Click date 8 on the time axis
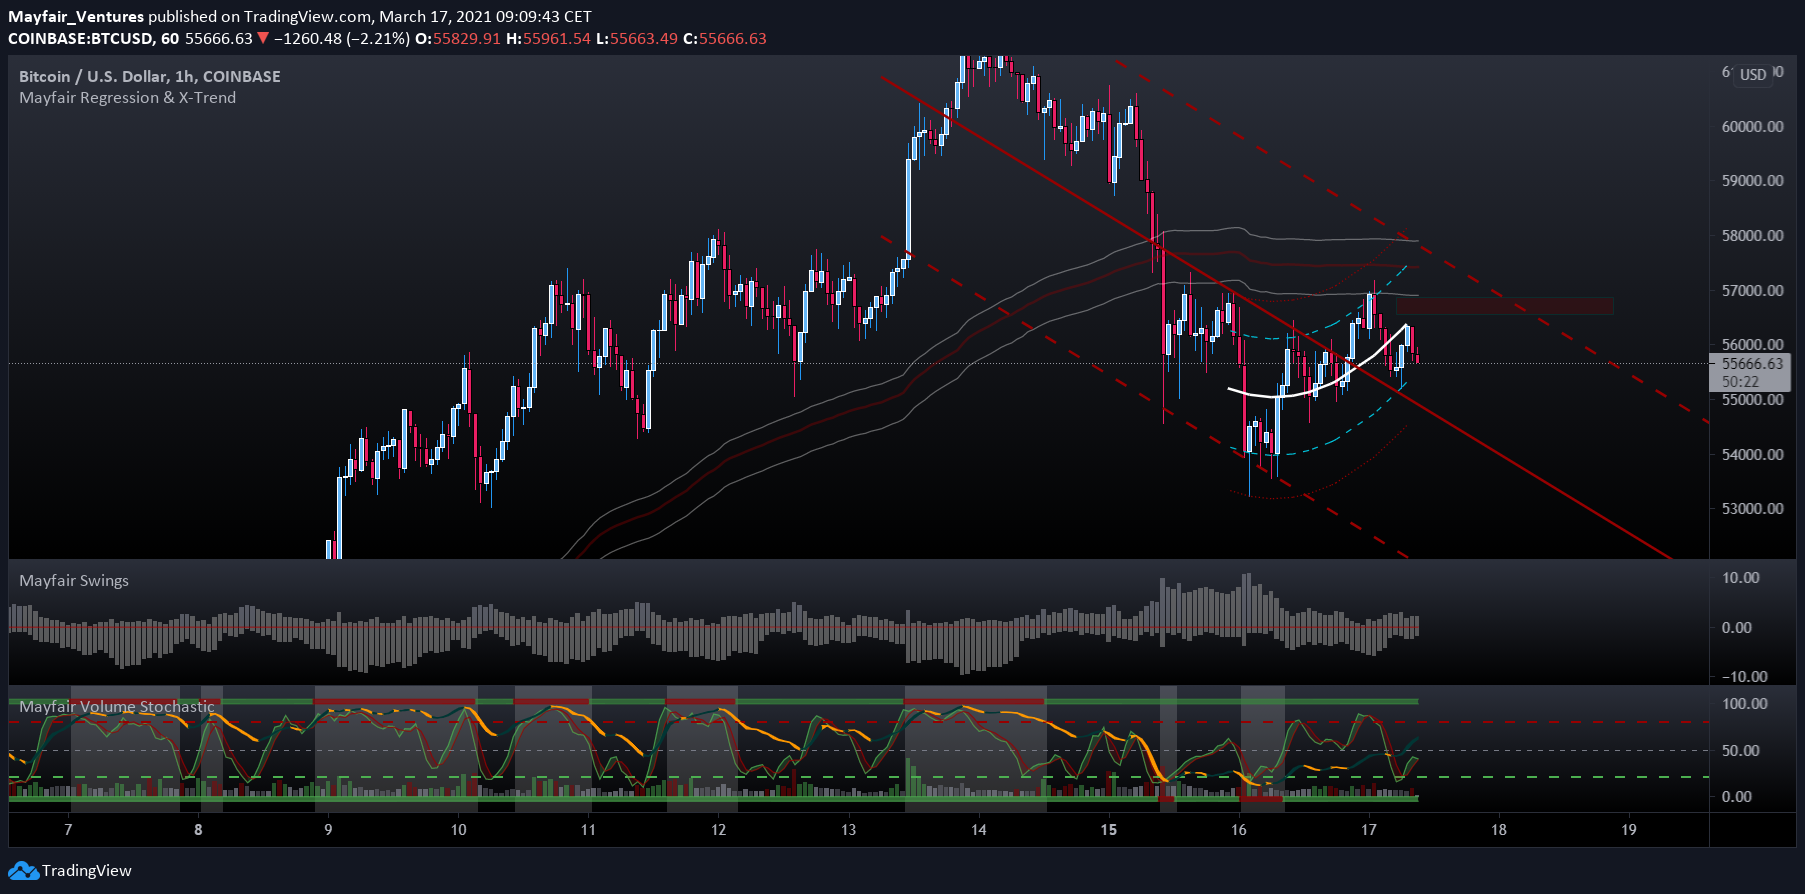 tap(198, 830)
